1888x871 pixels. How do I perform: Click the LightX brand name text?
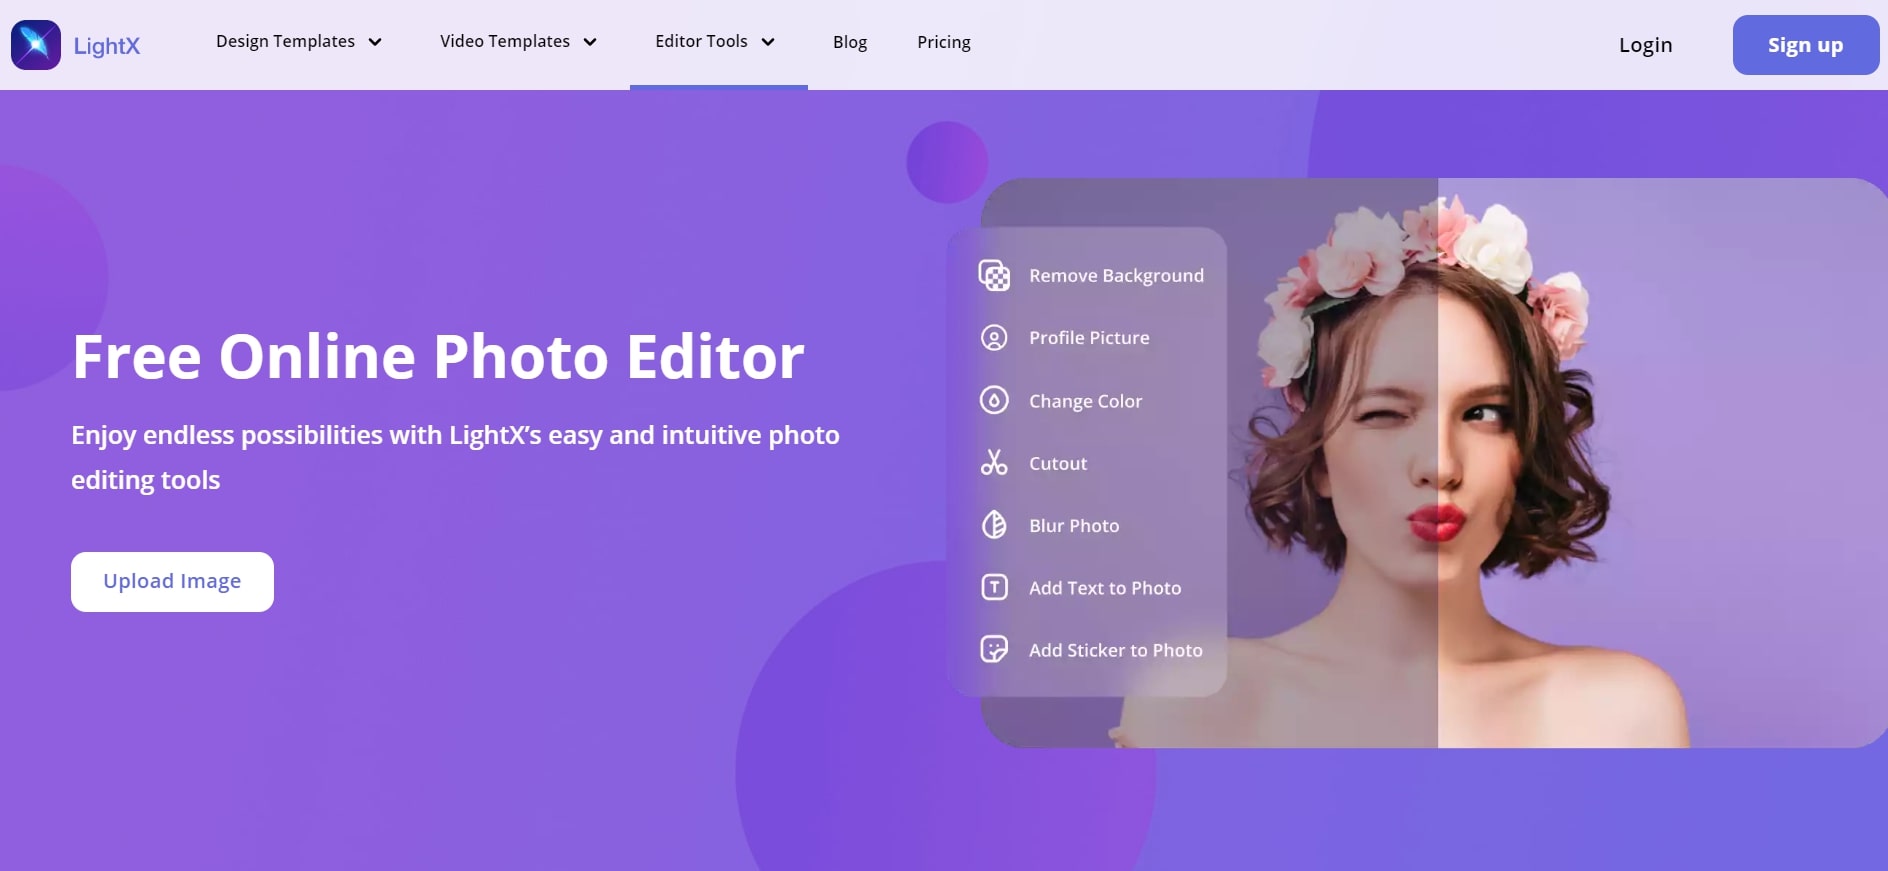(107, 46)
